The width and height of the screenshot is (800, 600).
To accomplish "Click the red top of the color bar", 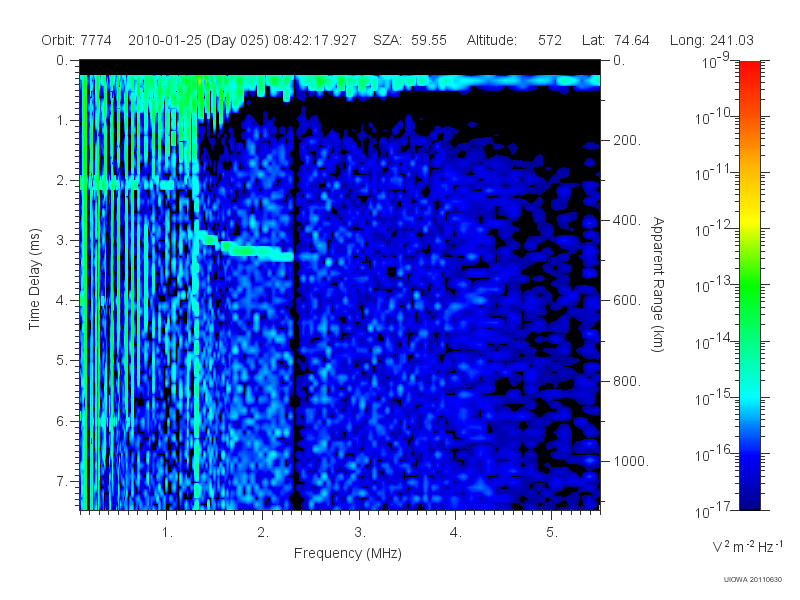I will click(749, 69).
